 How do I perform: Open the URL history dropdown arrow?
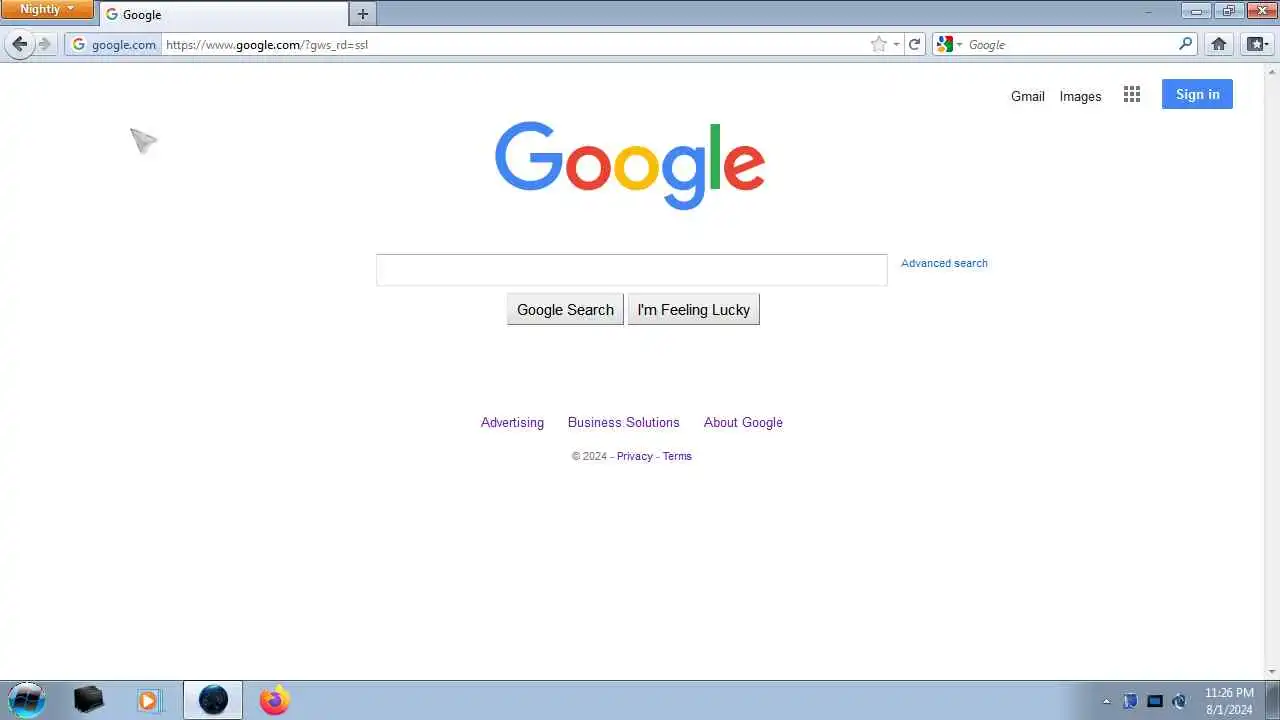click(x=896, y=44)
